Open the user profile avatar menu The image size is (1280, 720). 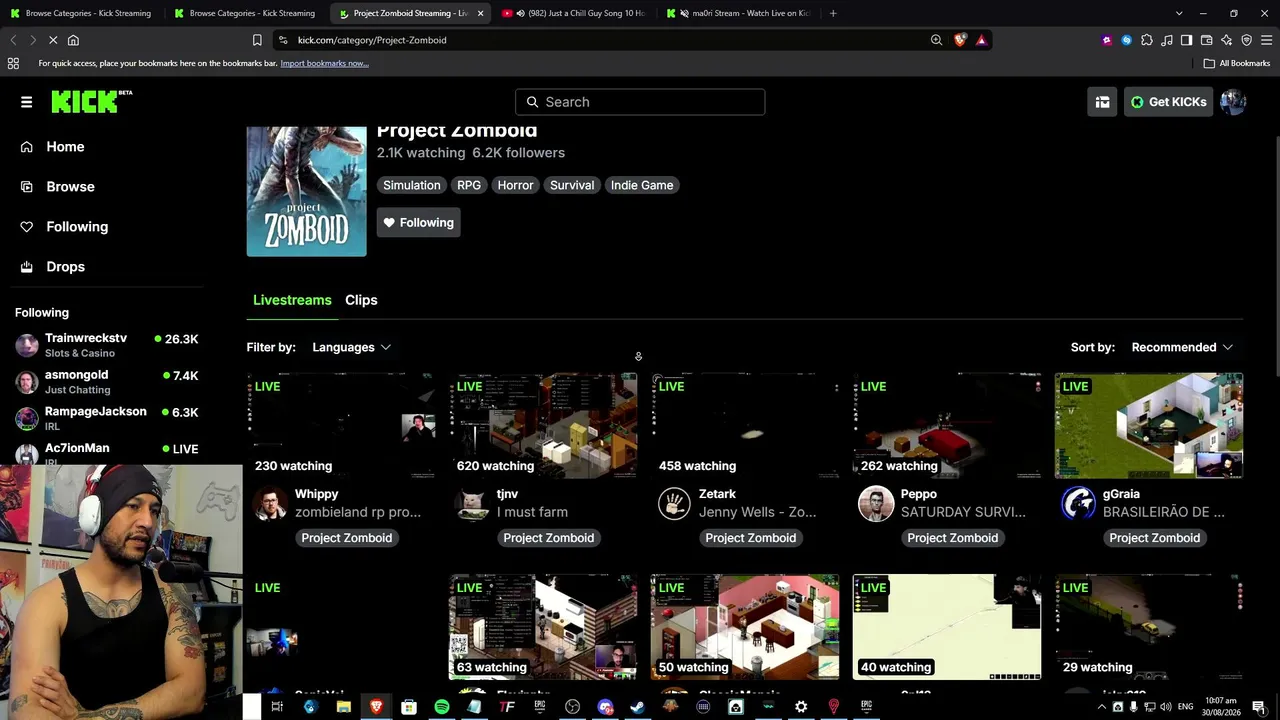coord(1233,102)
